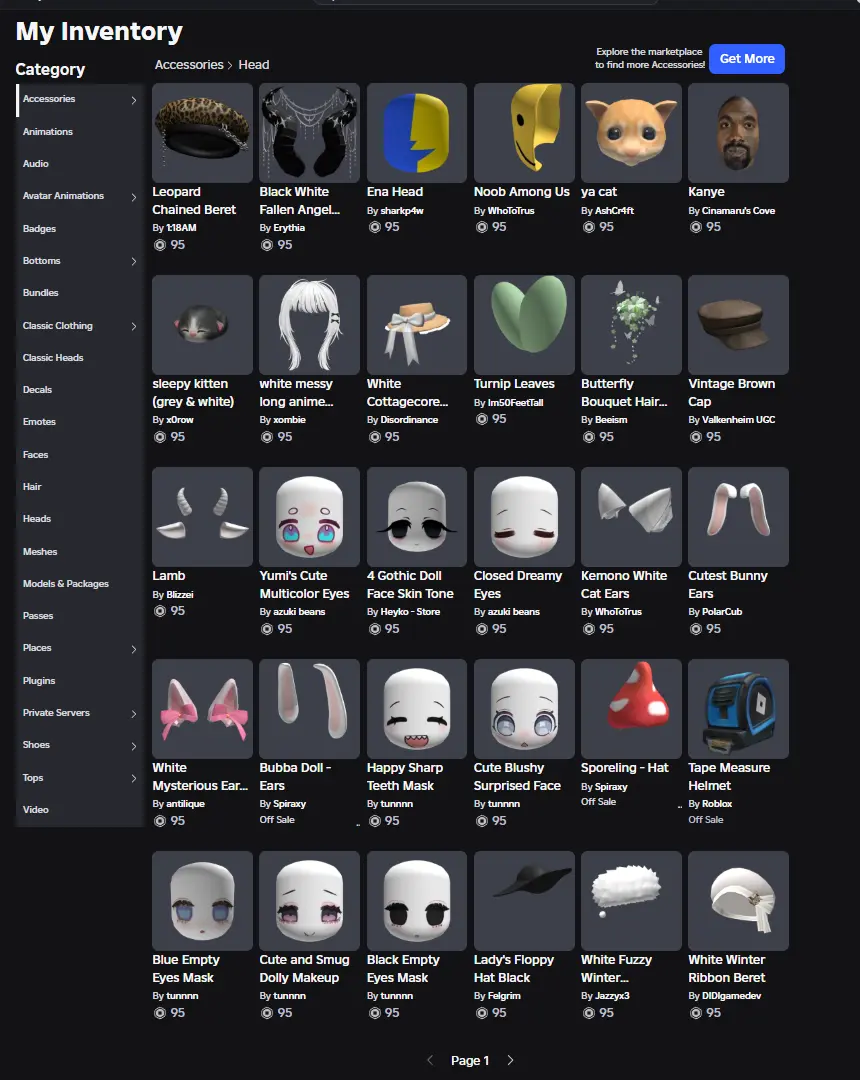Select the Models & Packages category
Screen dimensions: 860x1080
pyautogui.click(x=65, y=583)
